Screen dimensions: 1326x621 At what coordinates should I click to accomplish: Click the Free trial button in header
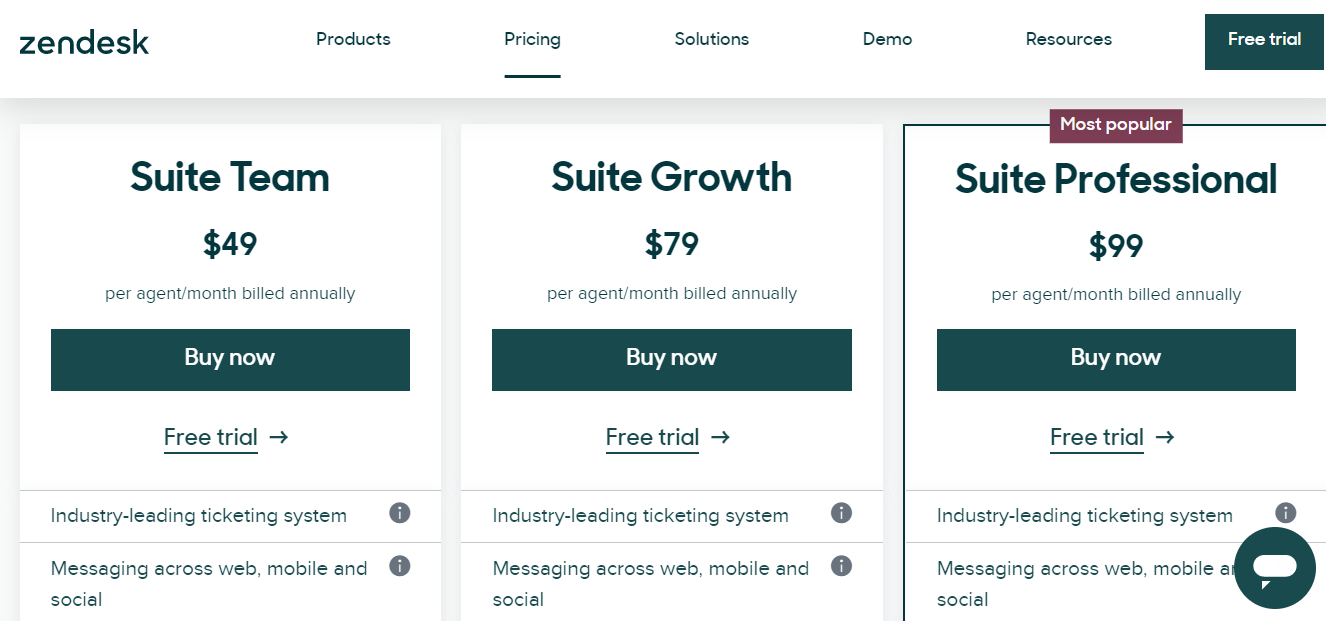[1264, 41]
